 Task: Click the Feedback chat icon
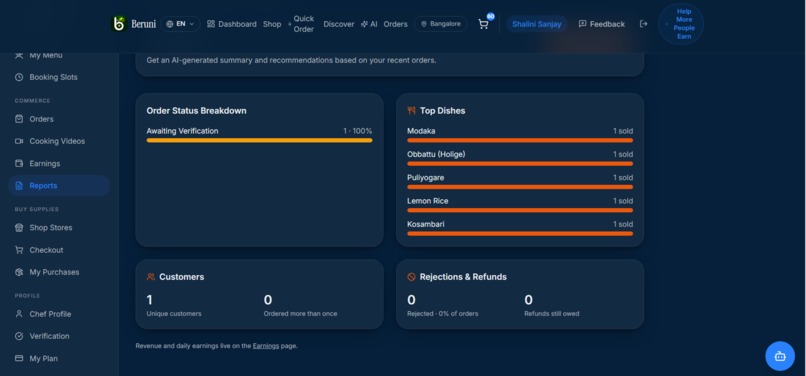pos(582,24)
